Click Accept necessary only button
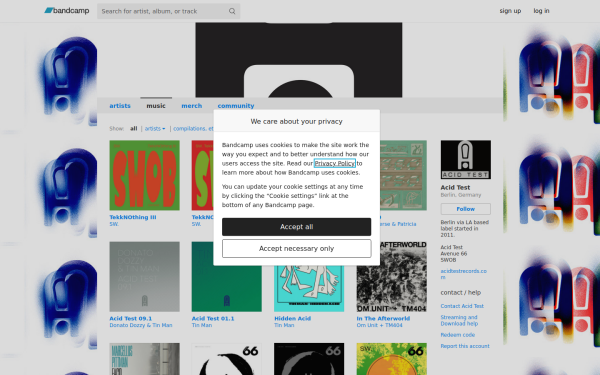Viewport: 600px width, 375px height. tap(297, 249)
